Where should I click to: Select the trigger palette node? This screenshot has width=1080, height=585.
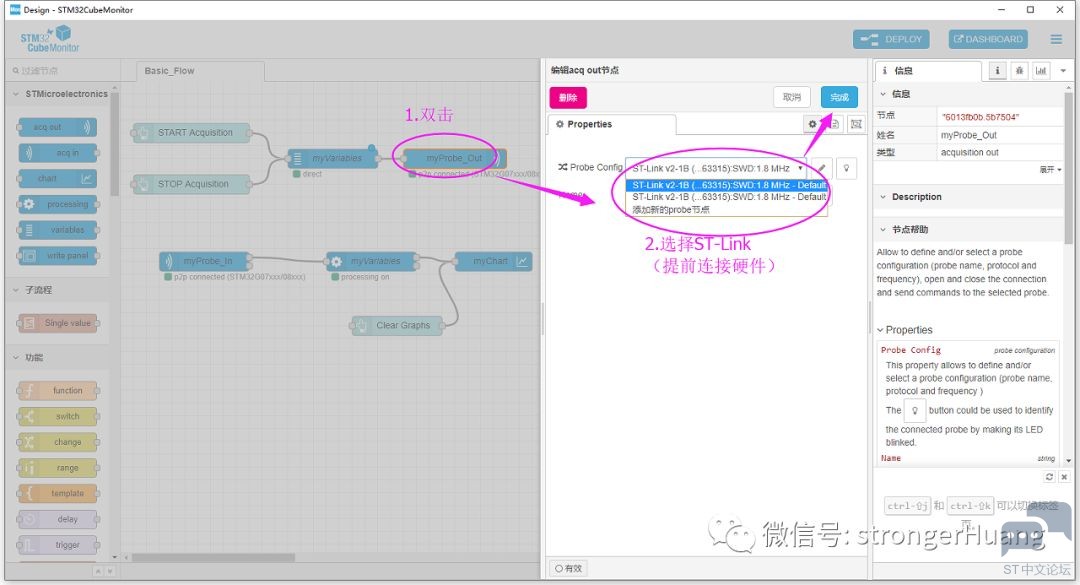tap(58, 545)
